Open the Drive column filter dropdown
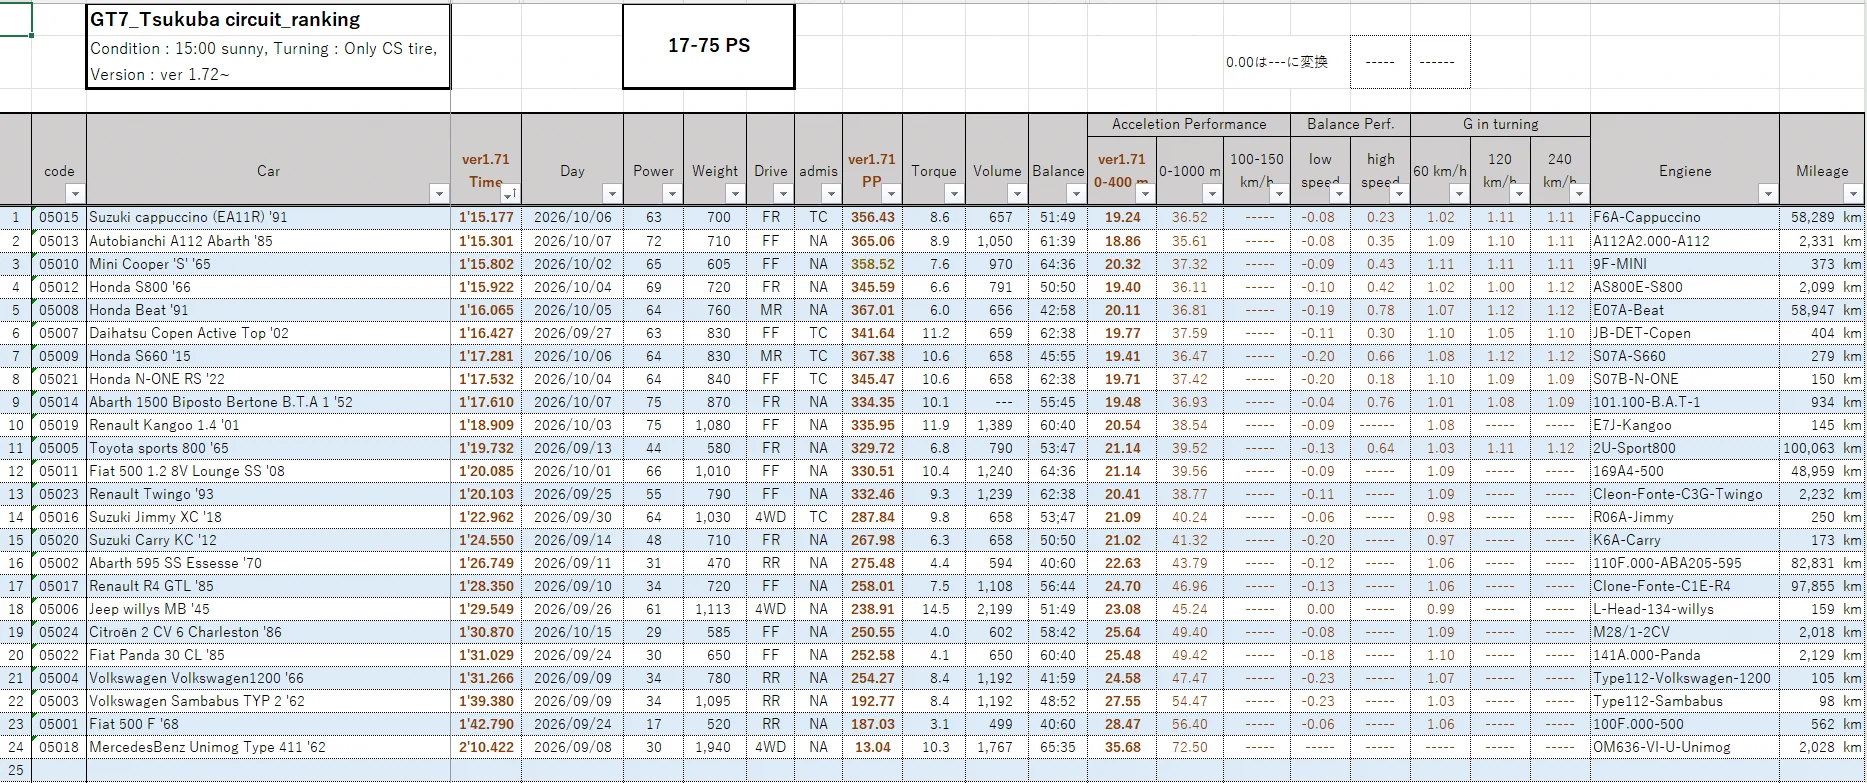 click(783, 193)
